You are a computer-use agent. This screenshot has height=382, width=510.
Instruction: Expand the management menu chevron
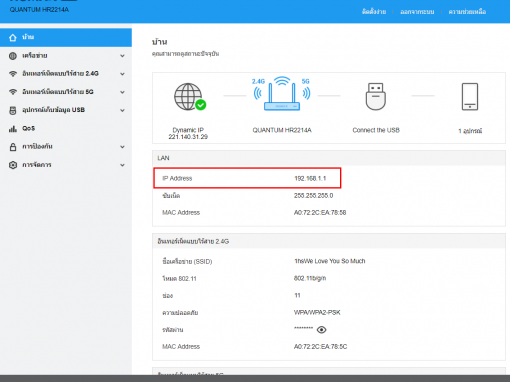pos(122,165)
